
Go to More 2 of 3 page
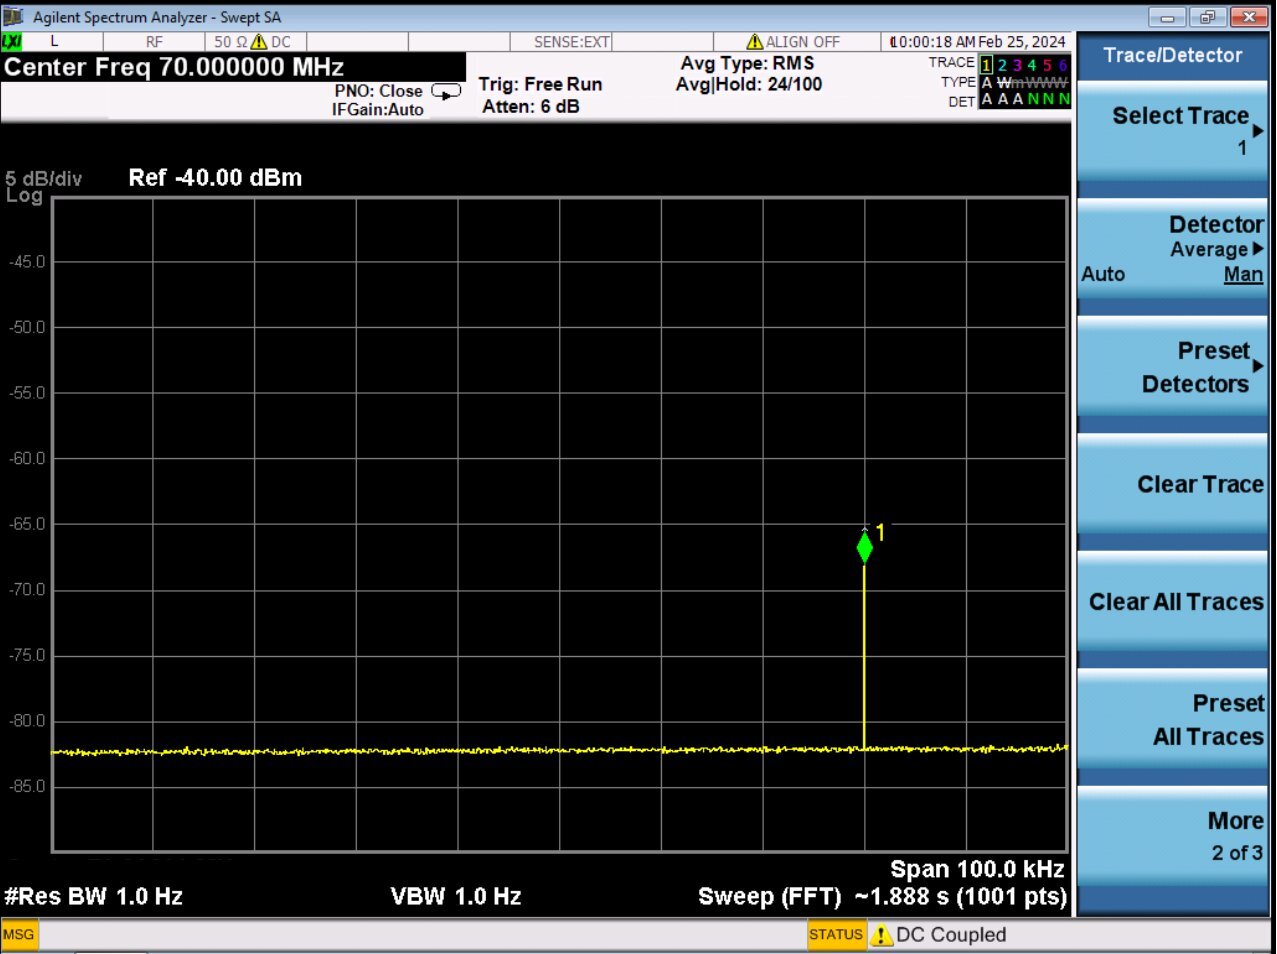click(1172, 836)
